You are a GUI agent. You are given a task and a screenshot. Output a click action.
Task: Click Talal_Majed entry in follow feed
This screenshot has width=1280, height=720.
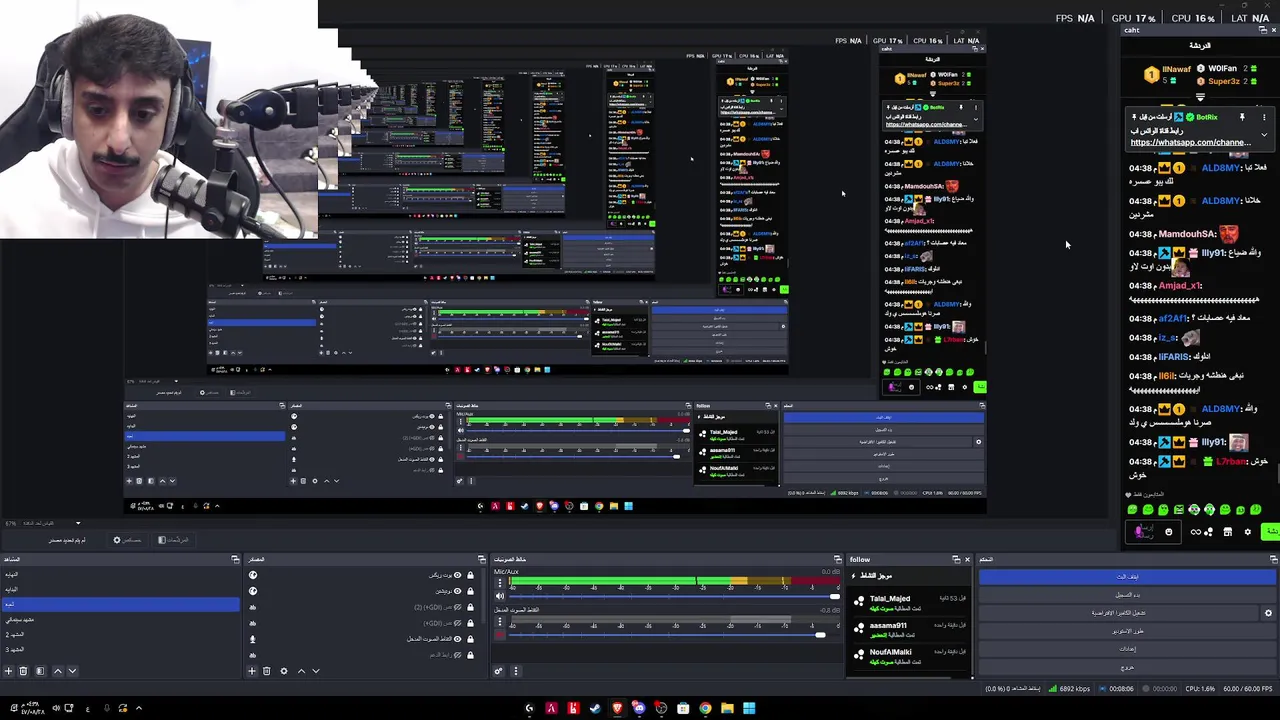pos(910,602)
